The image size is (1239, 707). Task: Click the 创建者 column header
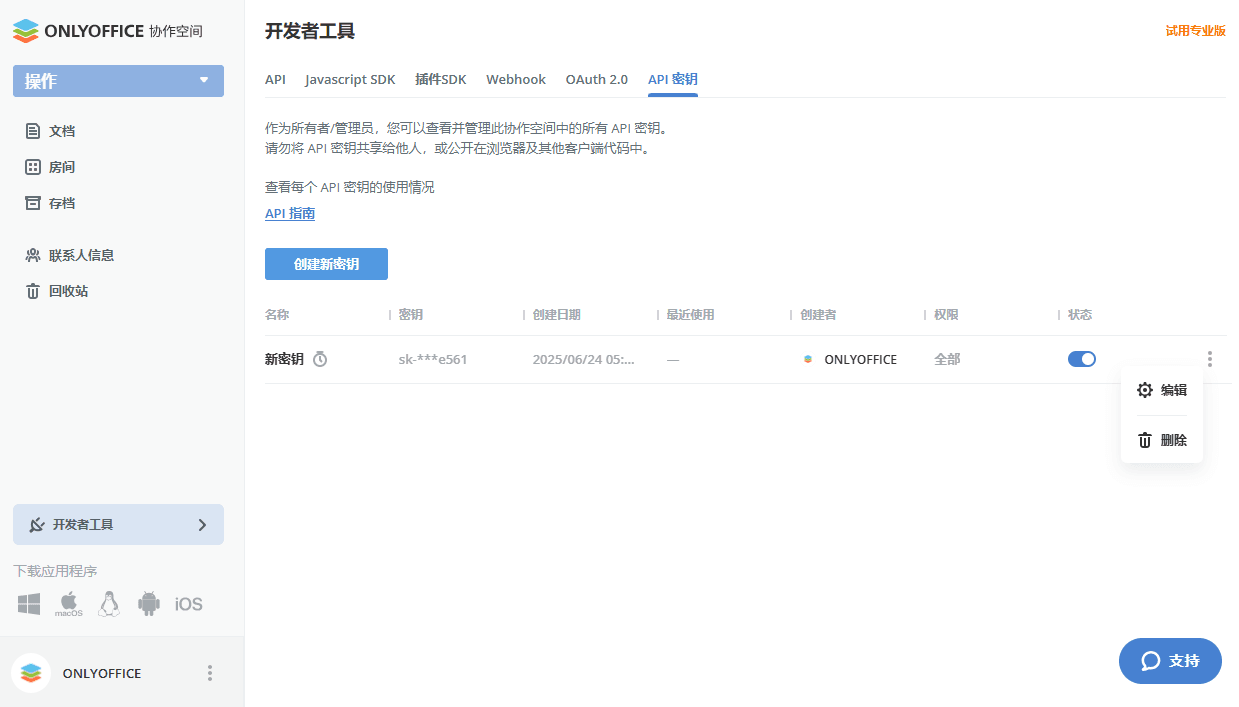point(818,315)
